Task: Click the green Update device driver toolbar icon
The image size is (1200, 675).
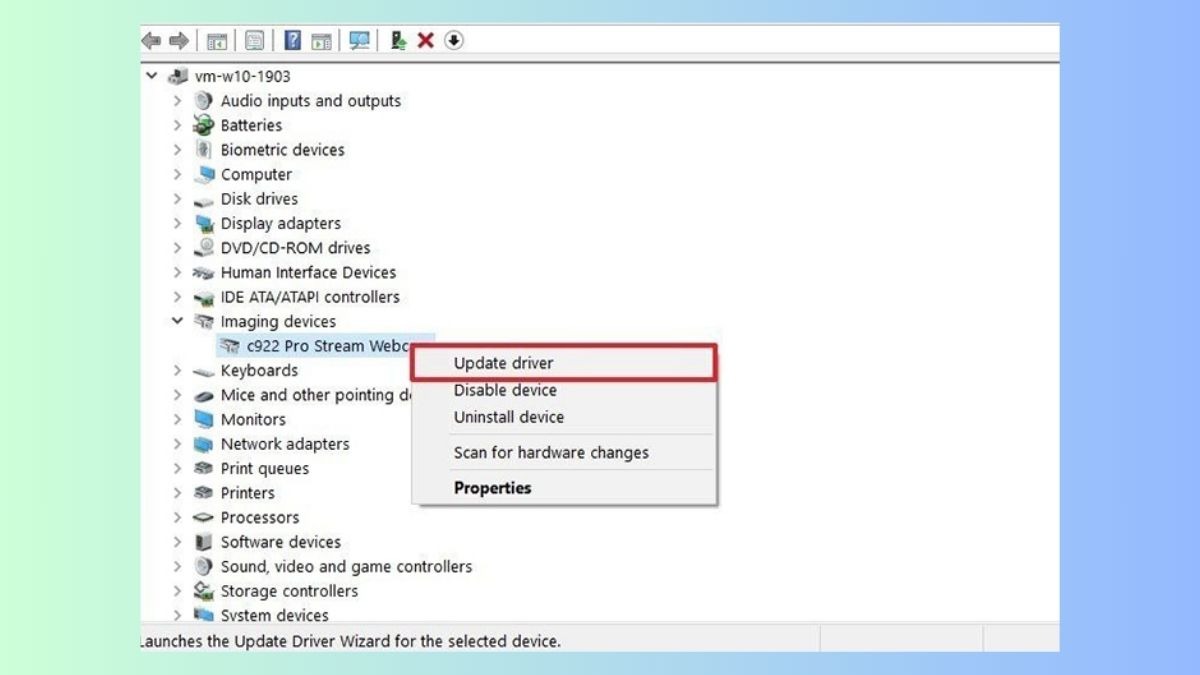Action: (398, 40)
